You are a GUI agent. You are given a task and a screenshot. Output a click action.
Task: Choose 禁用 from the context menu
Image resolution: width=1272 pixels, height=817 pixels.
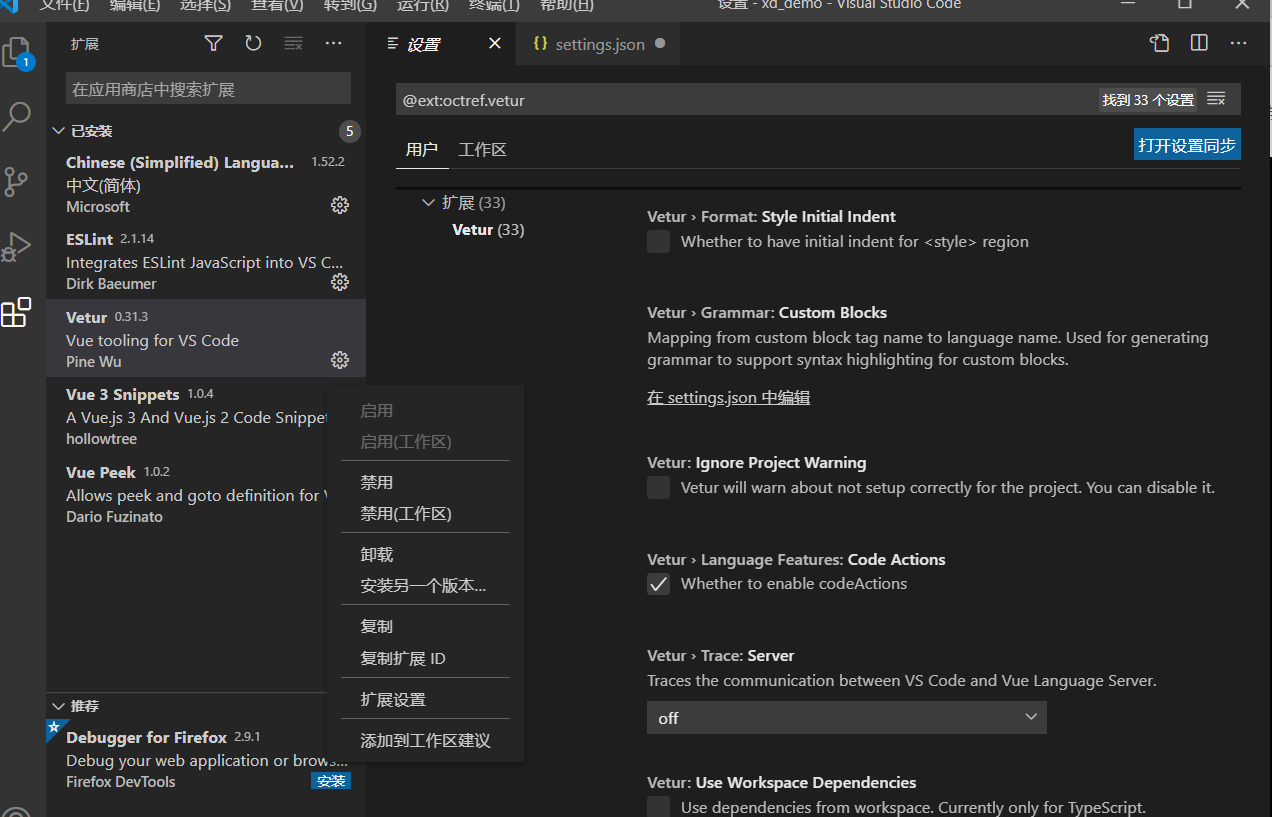(x=425, y=483)
